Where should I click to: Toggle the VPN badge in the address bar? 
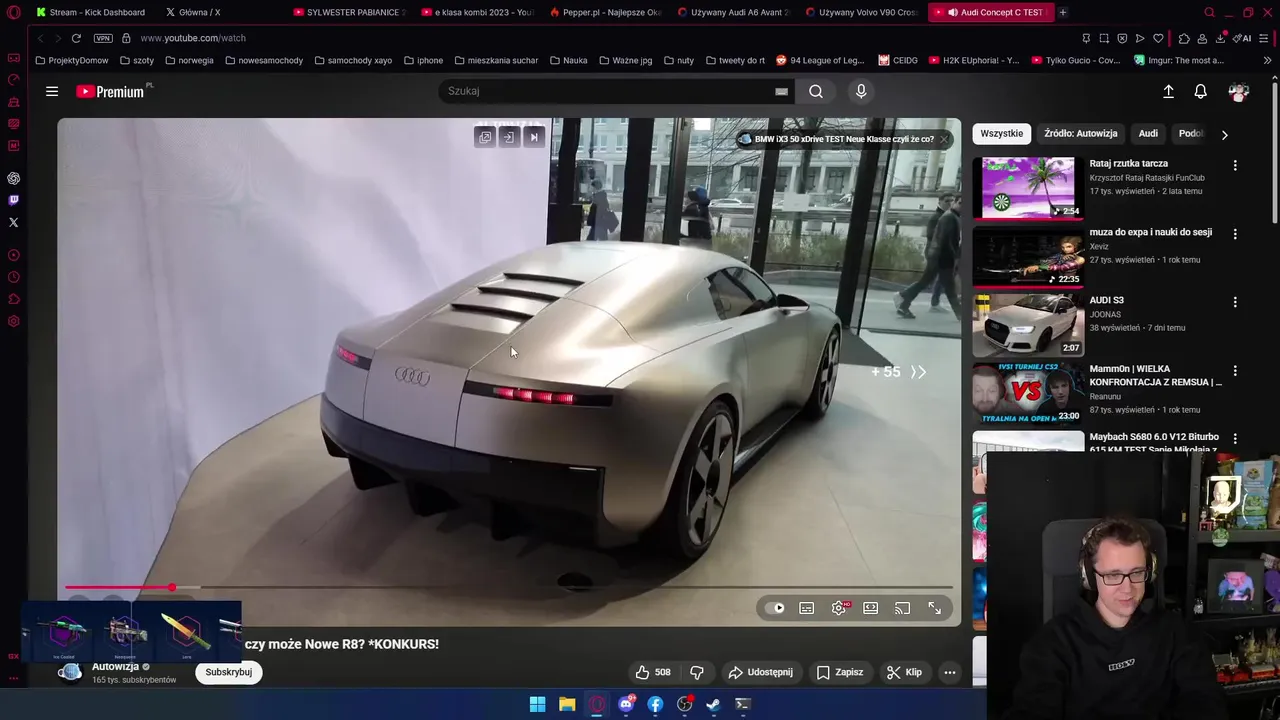click(x=103, y=38)
